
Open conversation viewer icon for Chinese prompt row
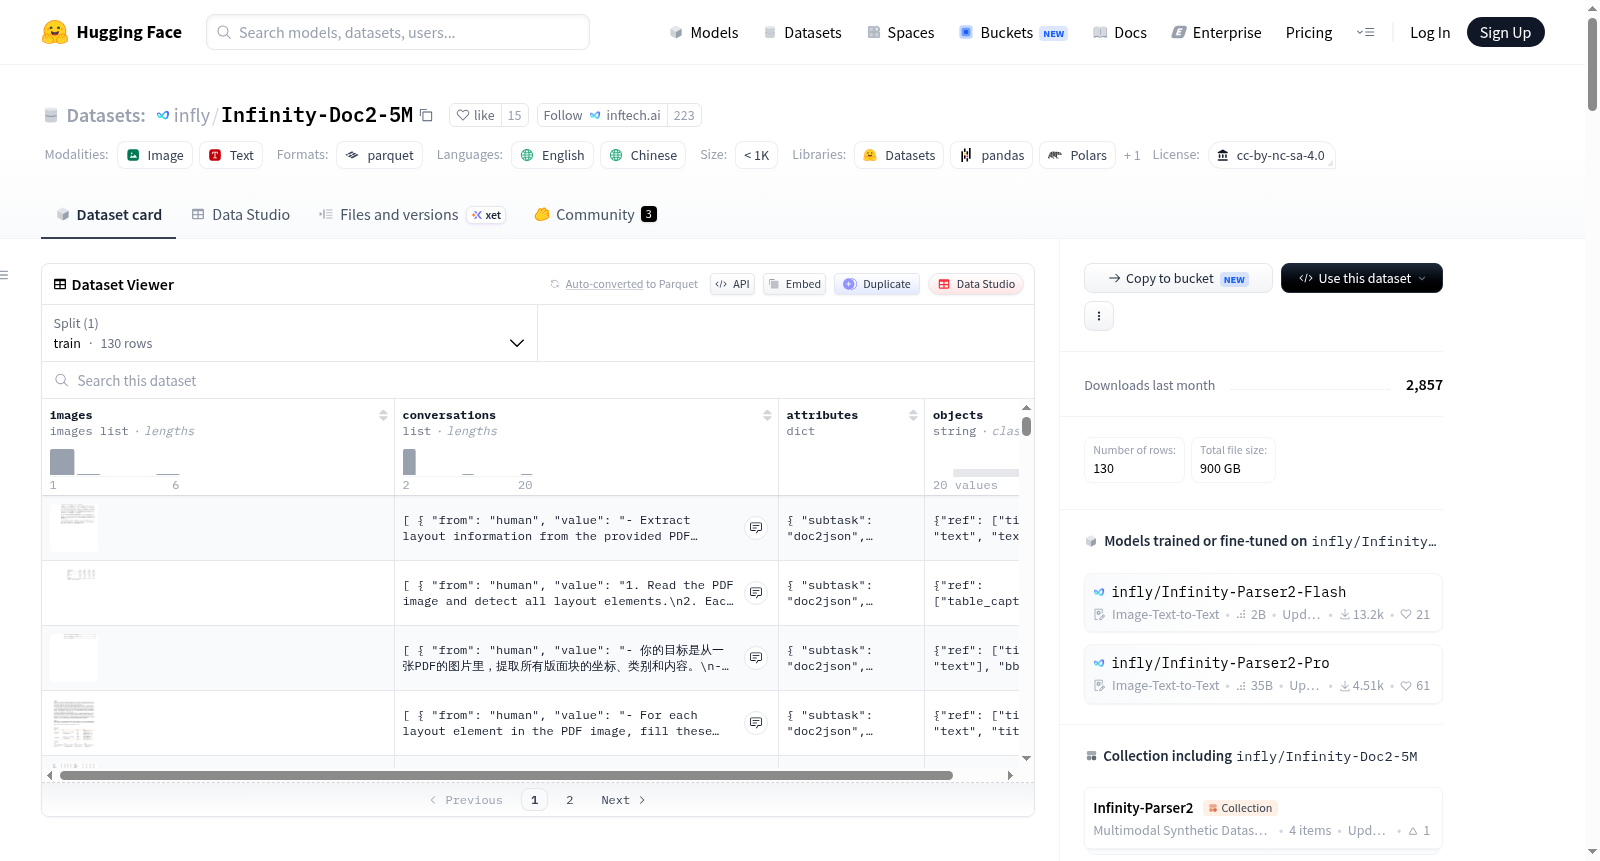tap(756, 657)
